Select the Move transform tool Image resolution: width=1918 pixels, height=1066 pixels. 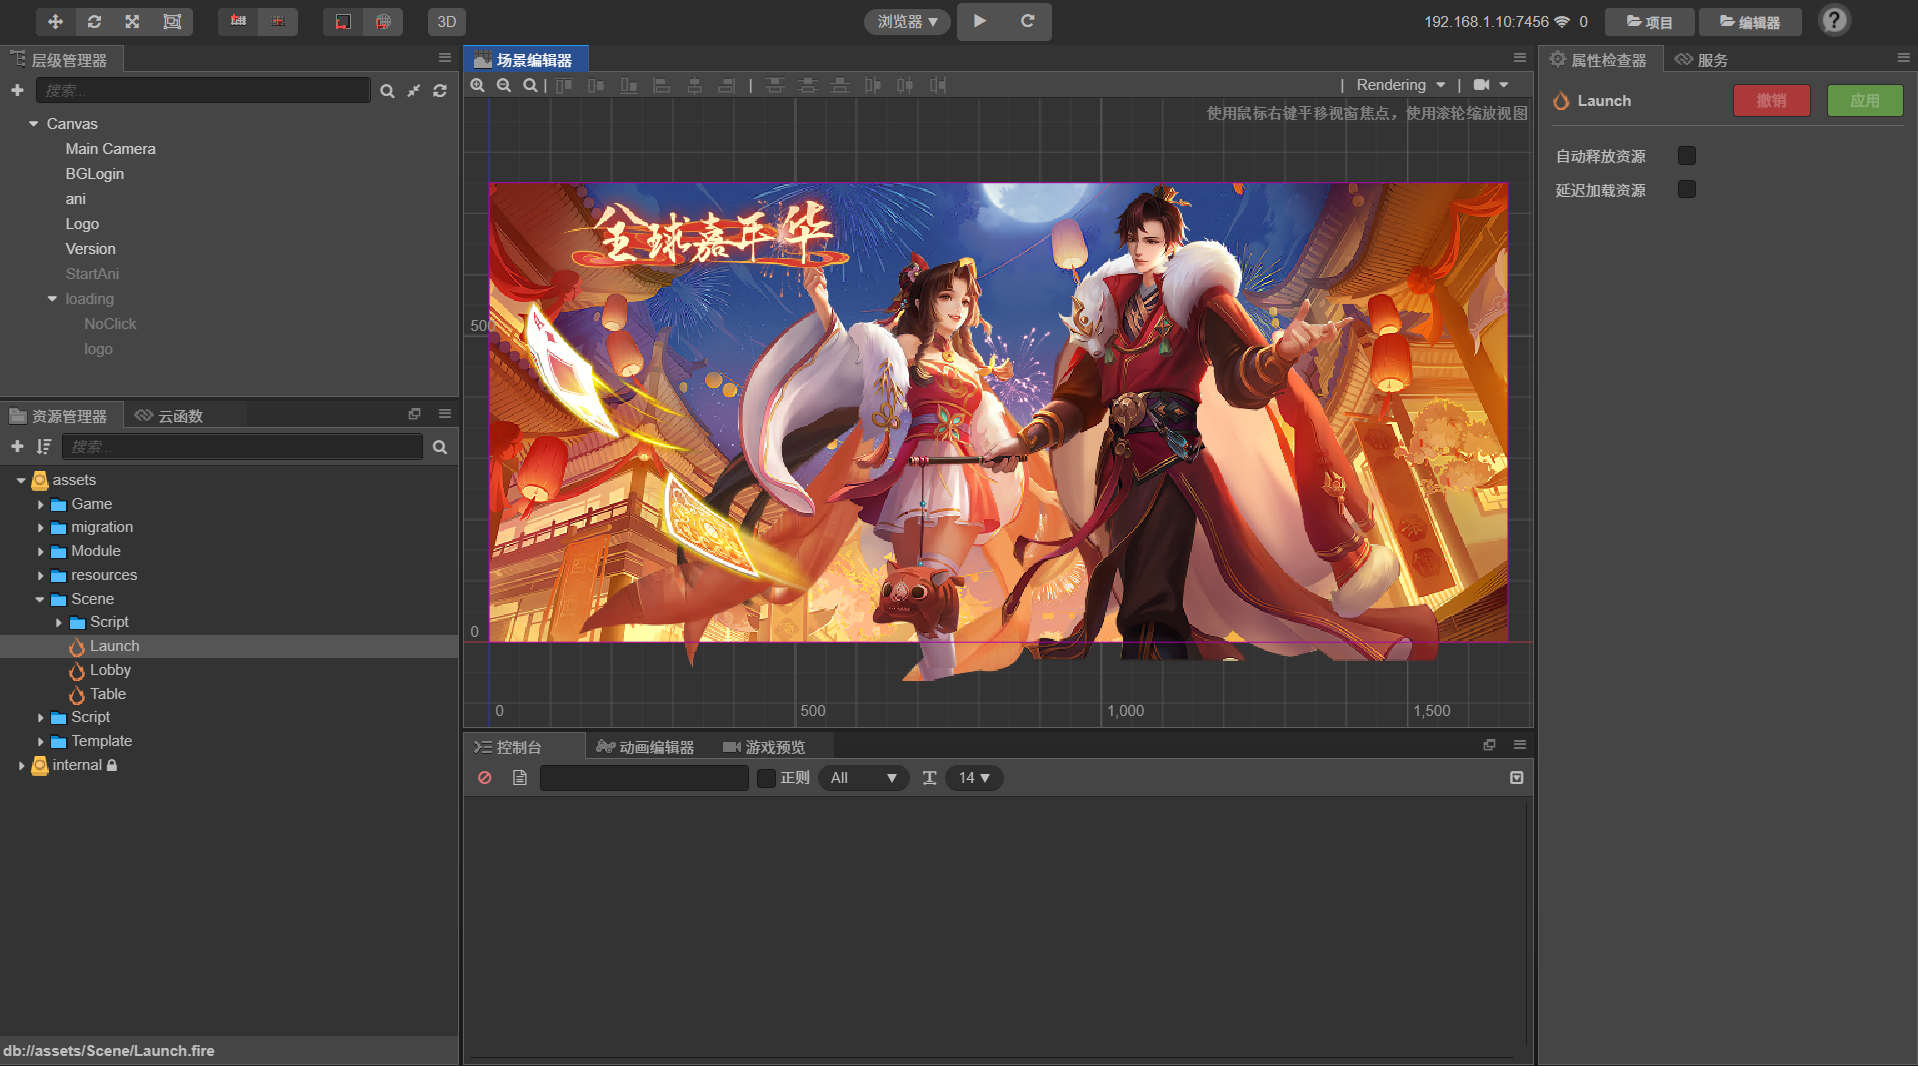point(55,21)
